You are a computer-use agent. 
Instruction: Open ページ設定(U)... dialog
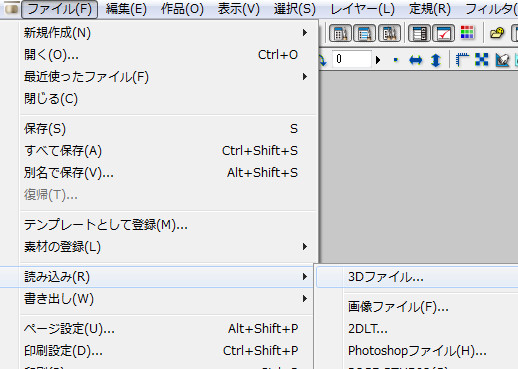click(166, 329)
